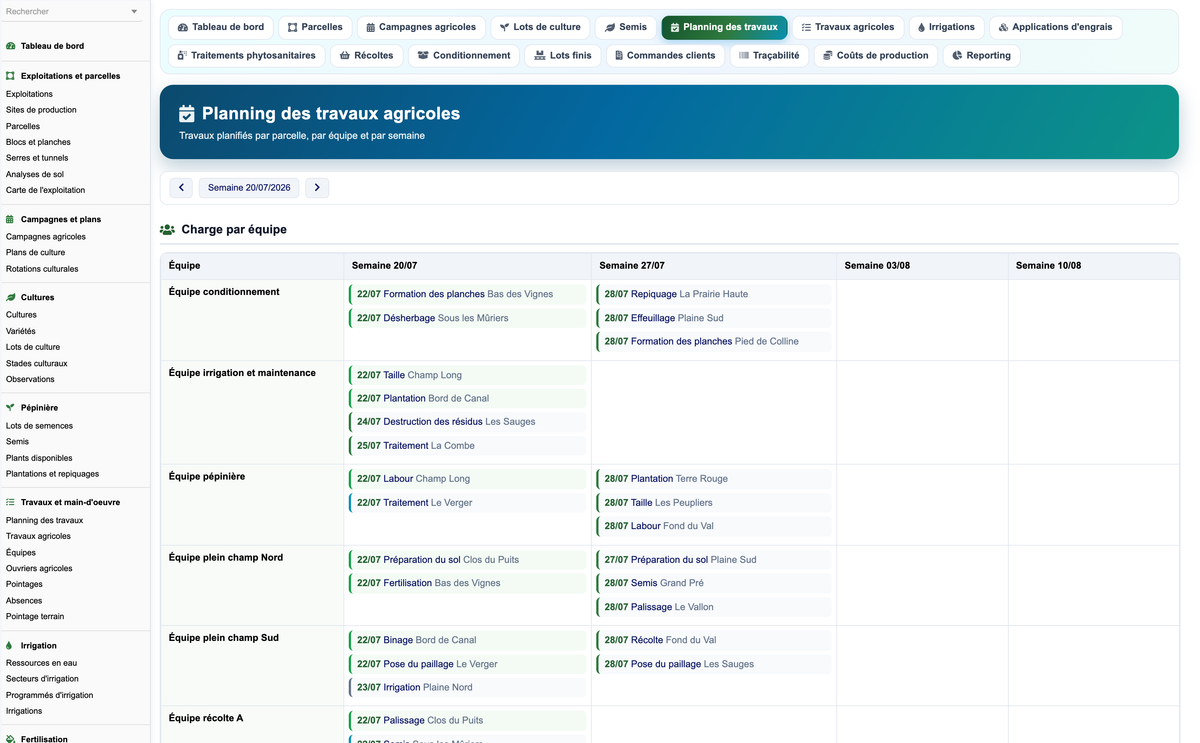1200x743 pixels.
Task: Go to previous week with left chevron
Action: [181, 188]
